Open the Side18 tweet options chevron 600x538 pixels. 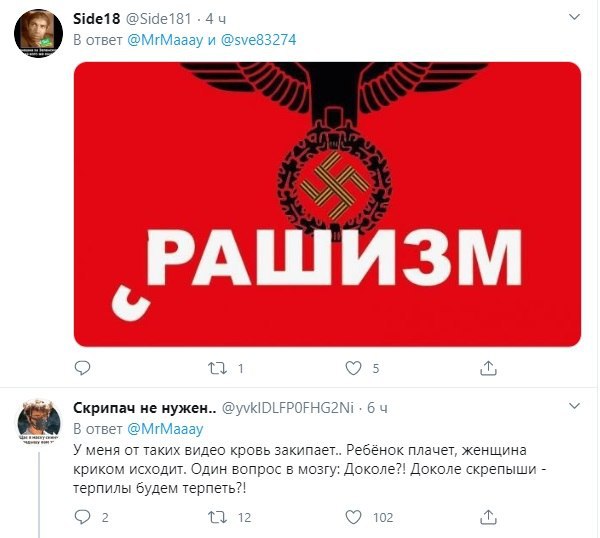574,17
